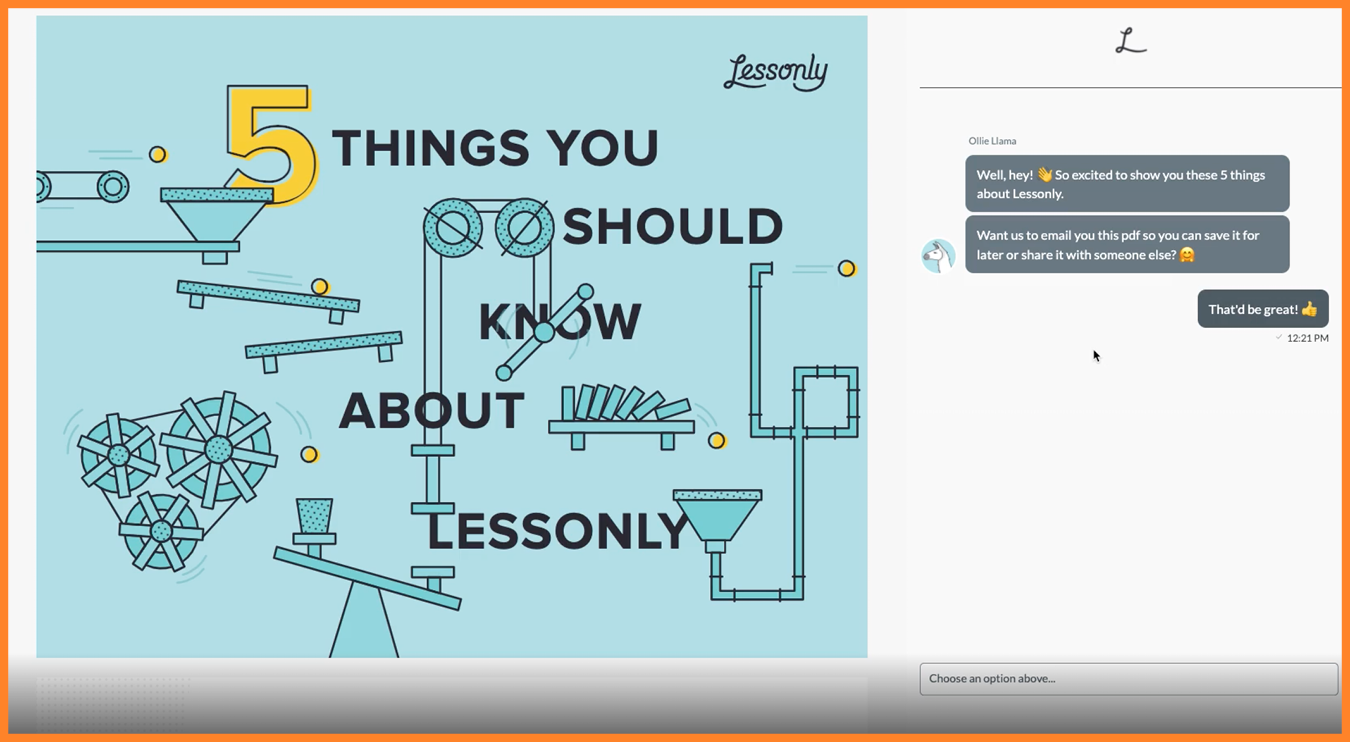Click the thumbs-up emoji in the reply
This screenshot has height=742, width=1350.
click(1310, 309)
